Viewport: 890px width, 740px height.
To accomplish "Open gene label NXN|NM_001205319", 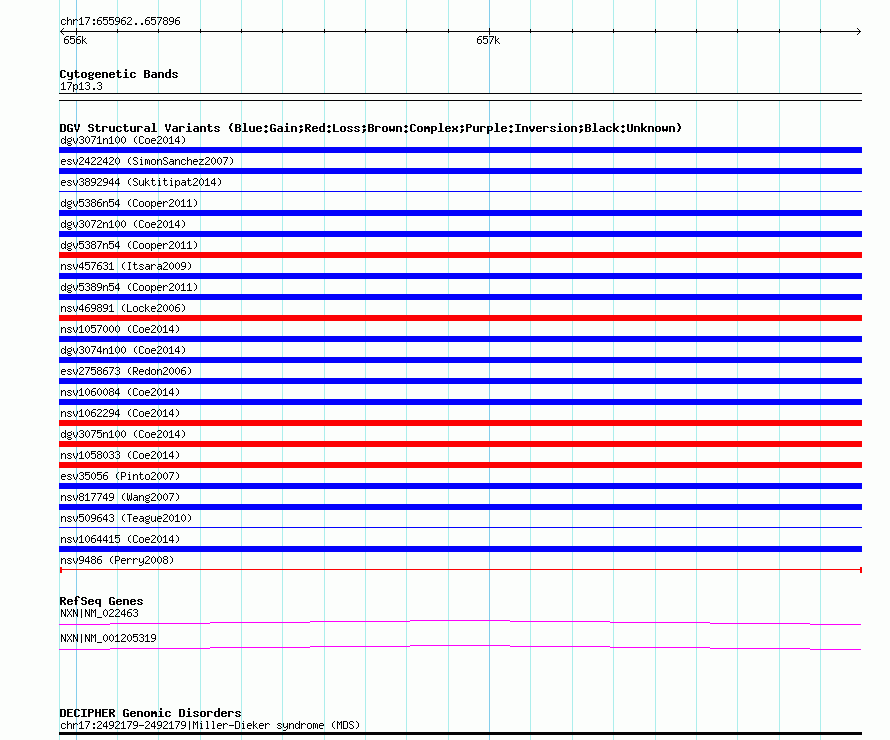I will coord(108,638).
